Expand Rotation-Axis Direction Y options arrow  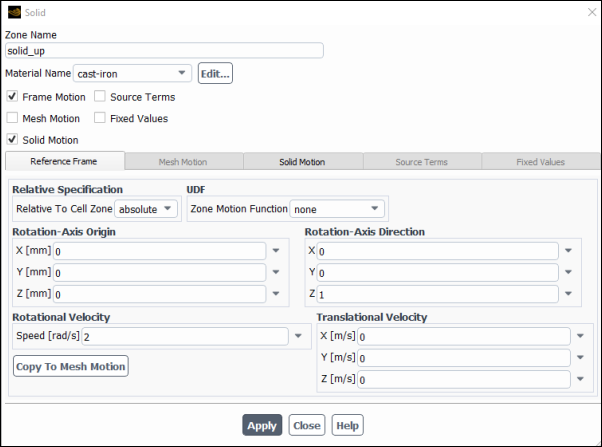[568, 272]
